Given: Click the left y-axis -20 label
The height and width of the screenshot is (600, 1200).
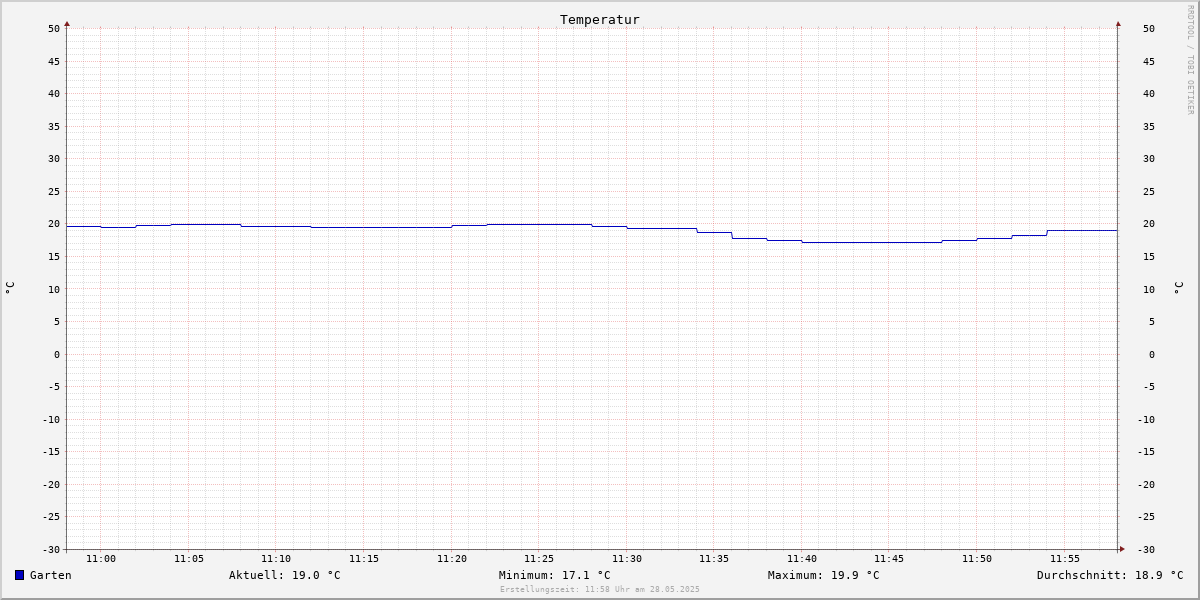Looking at the screenshot, I should pos(51,485).
